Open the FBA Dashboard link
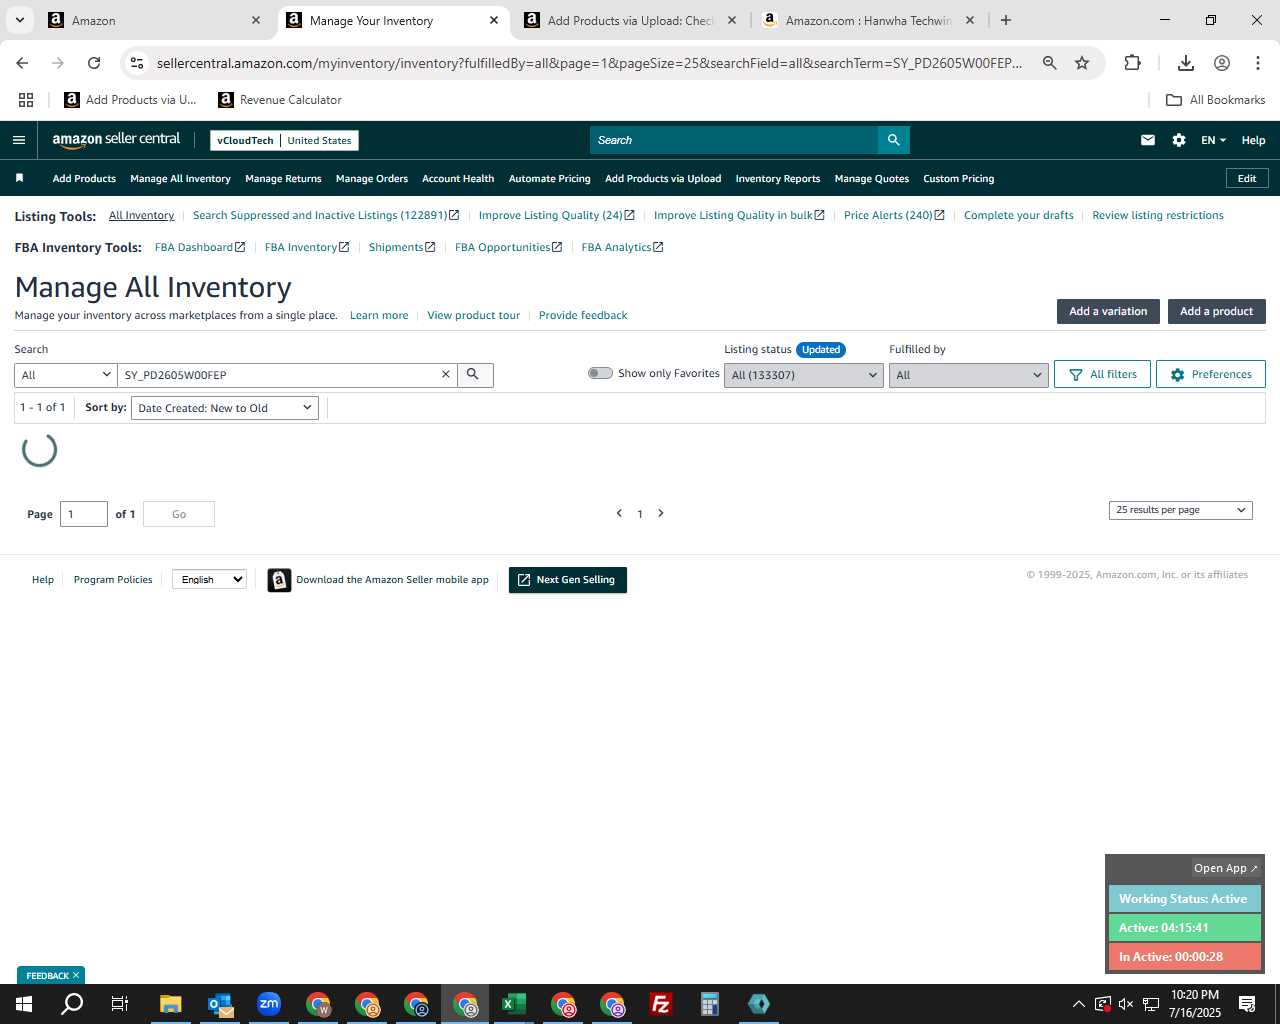 point(200,247)
